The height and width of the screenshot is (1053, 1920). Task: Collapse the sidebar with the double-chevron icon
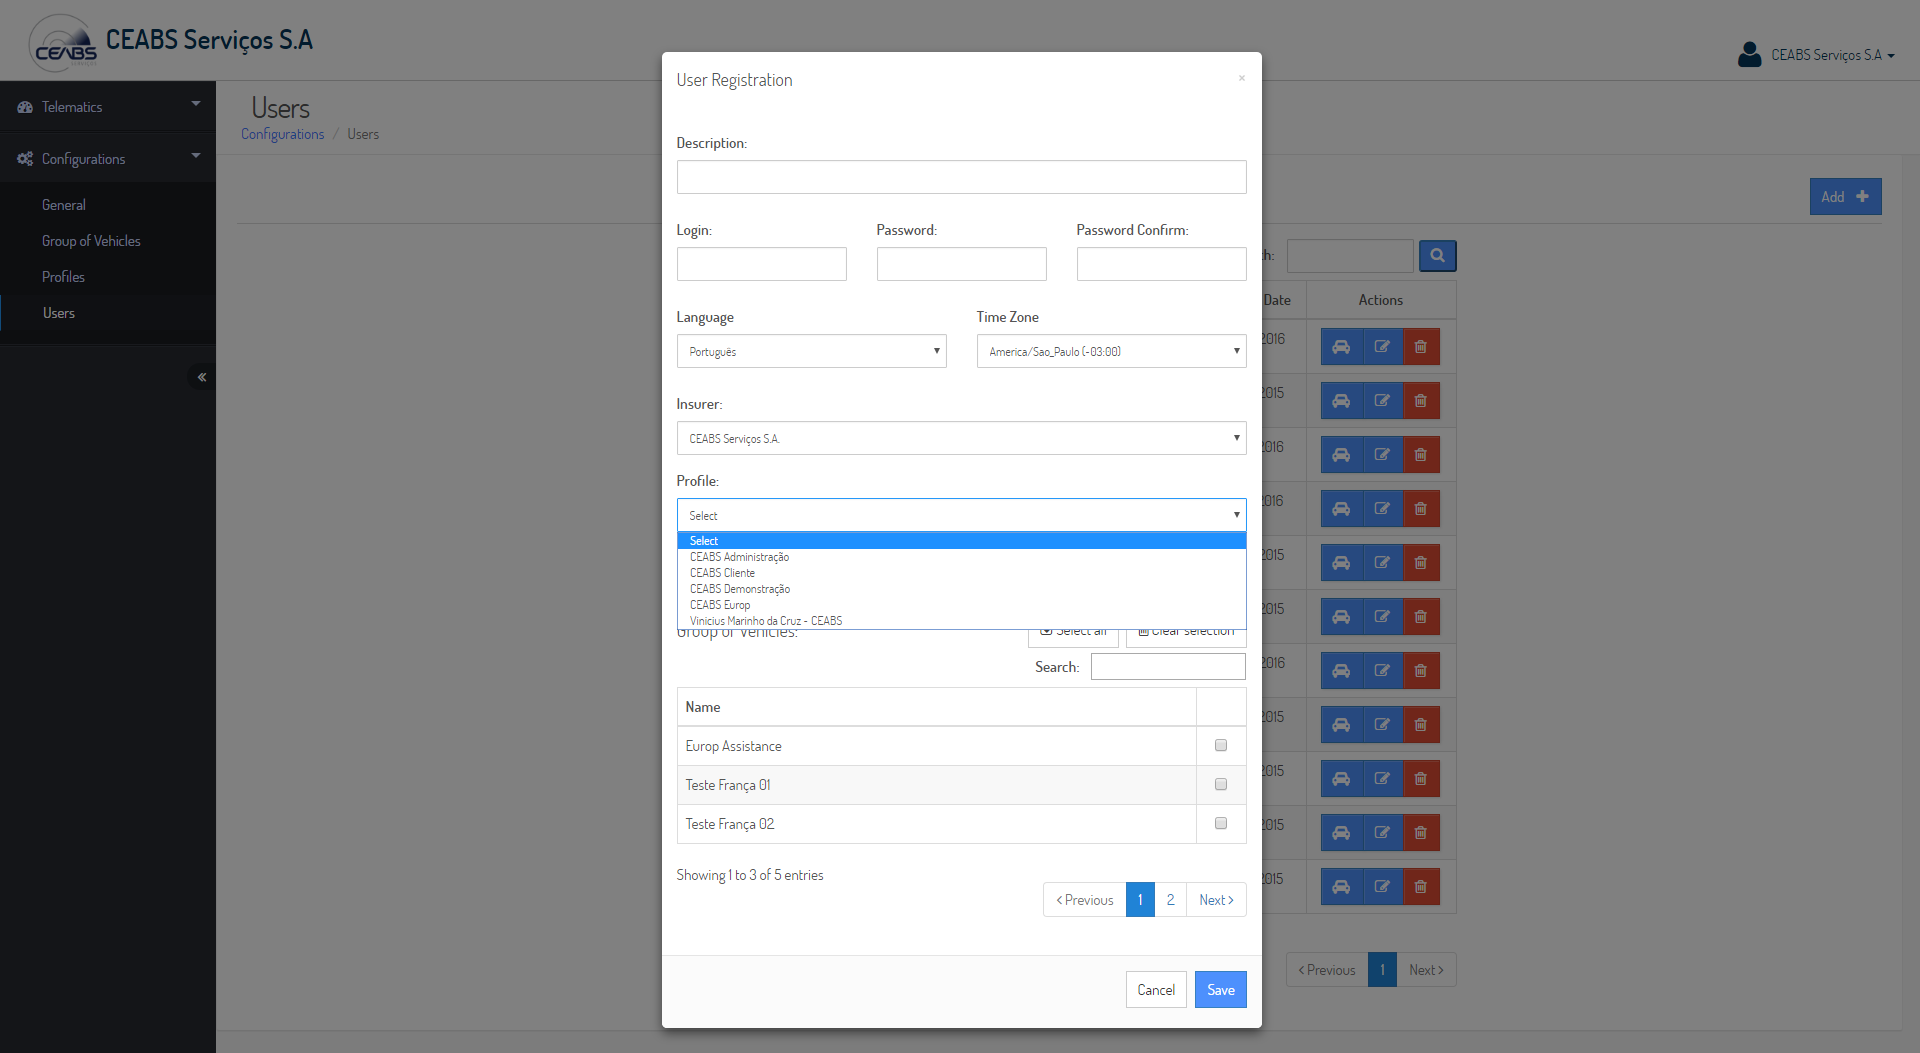pos(202,377)
